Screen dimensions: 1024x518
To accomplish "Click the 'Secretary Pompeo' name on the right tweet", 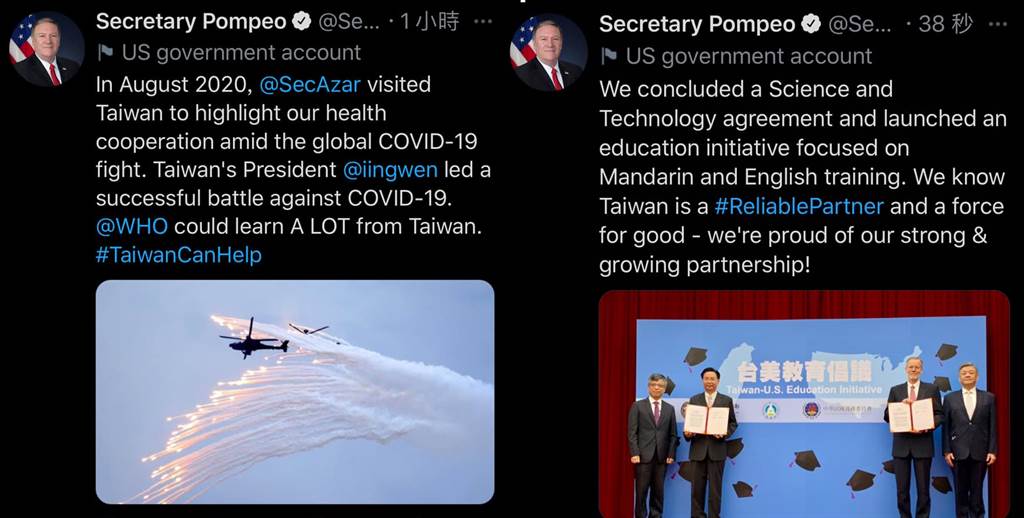I will [x=697, y=25].
